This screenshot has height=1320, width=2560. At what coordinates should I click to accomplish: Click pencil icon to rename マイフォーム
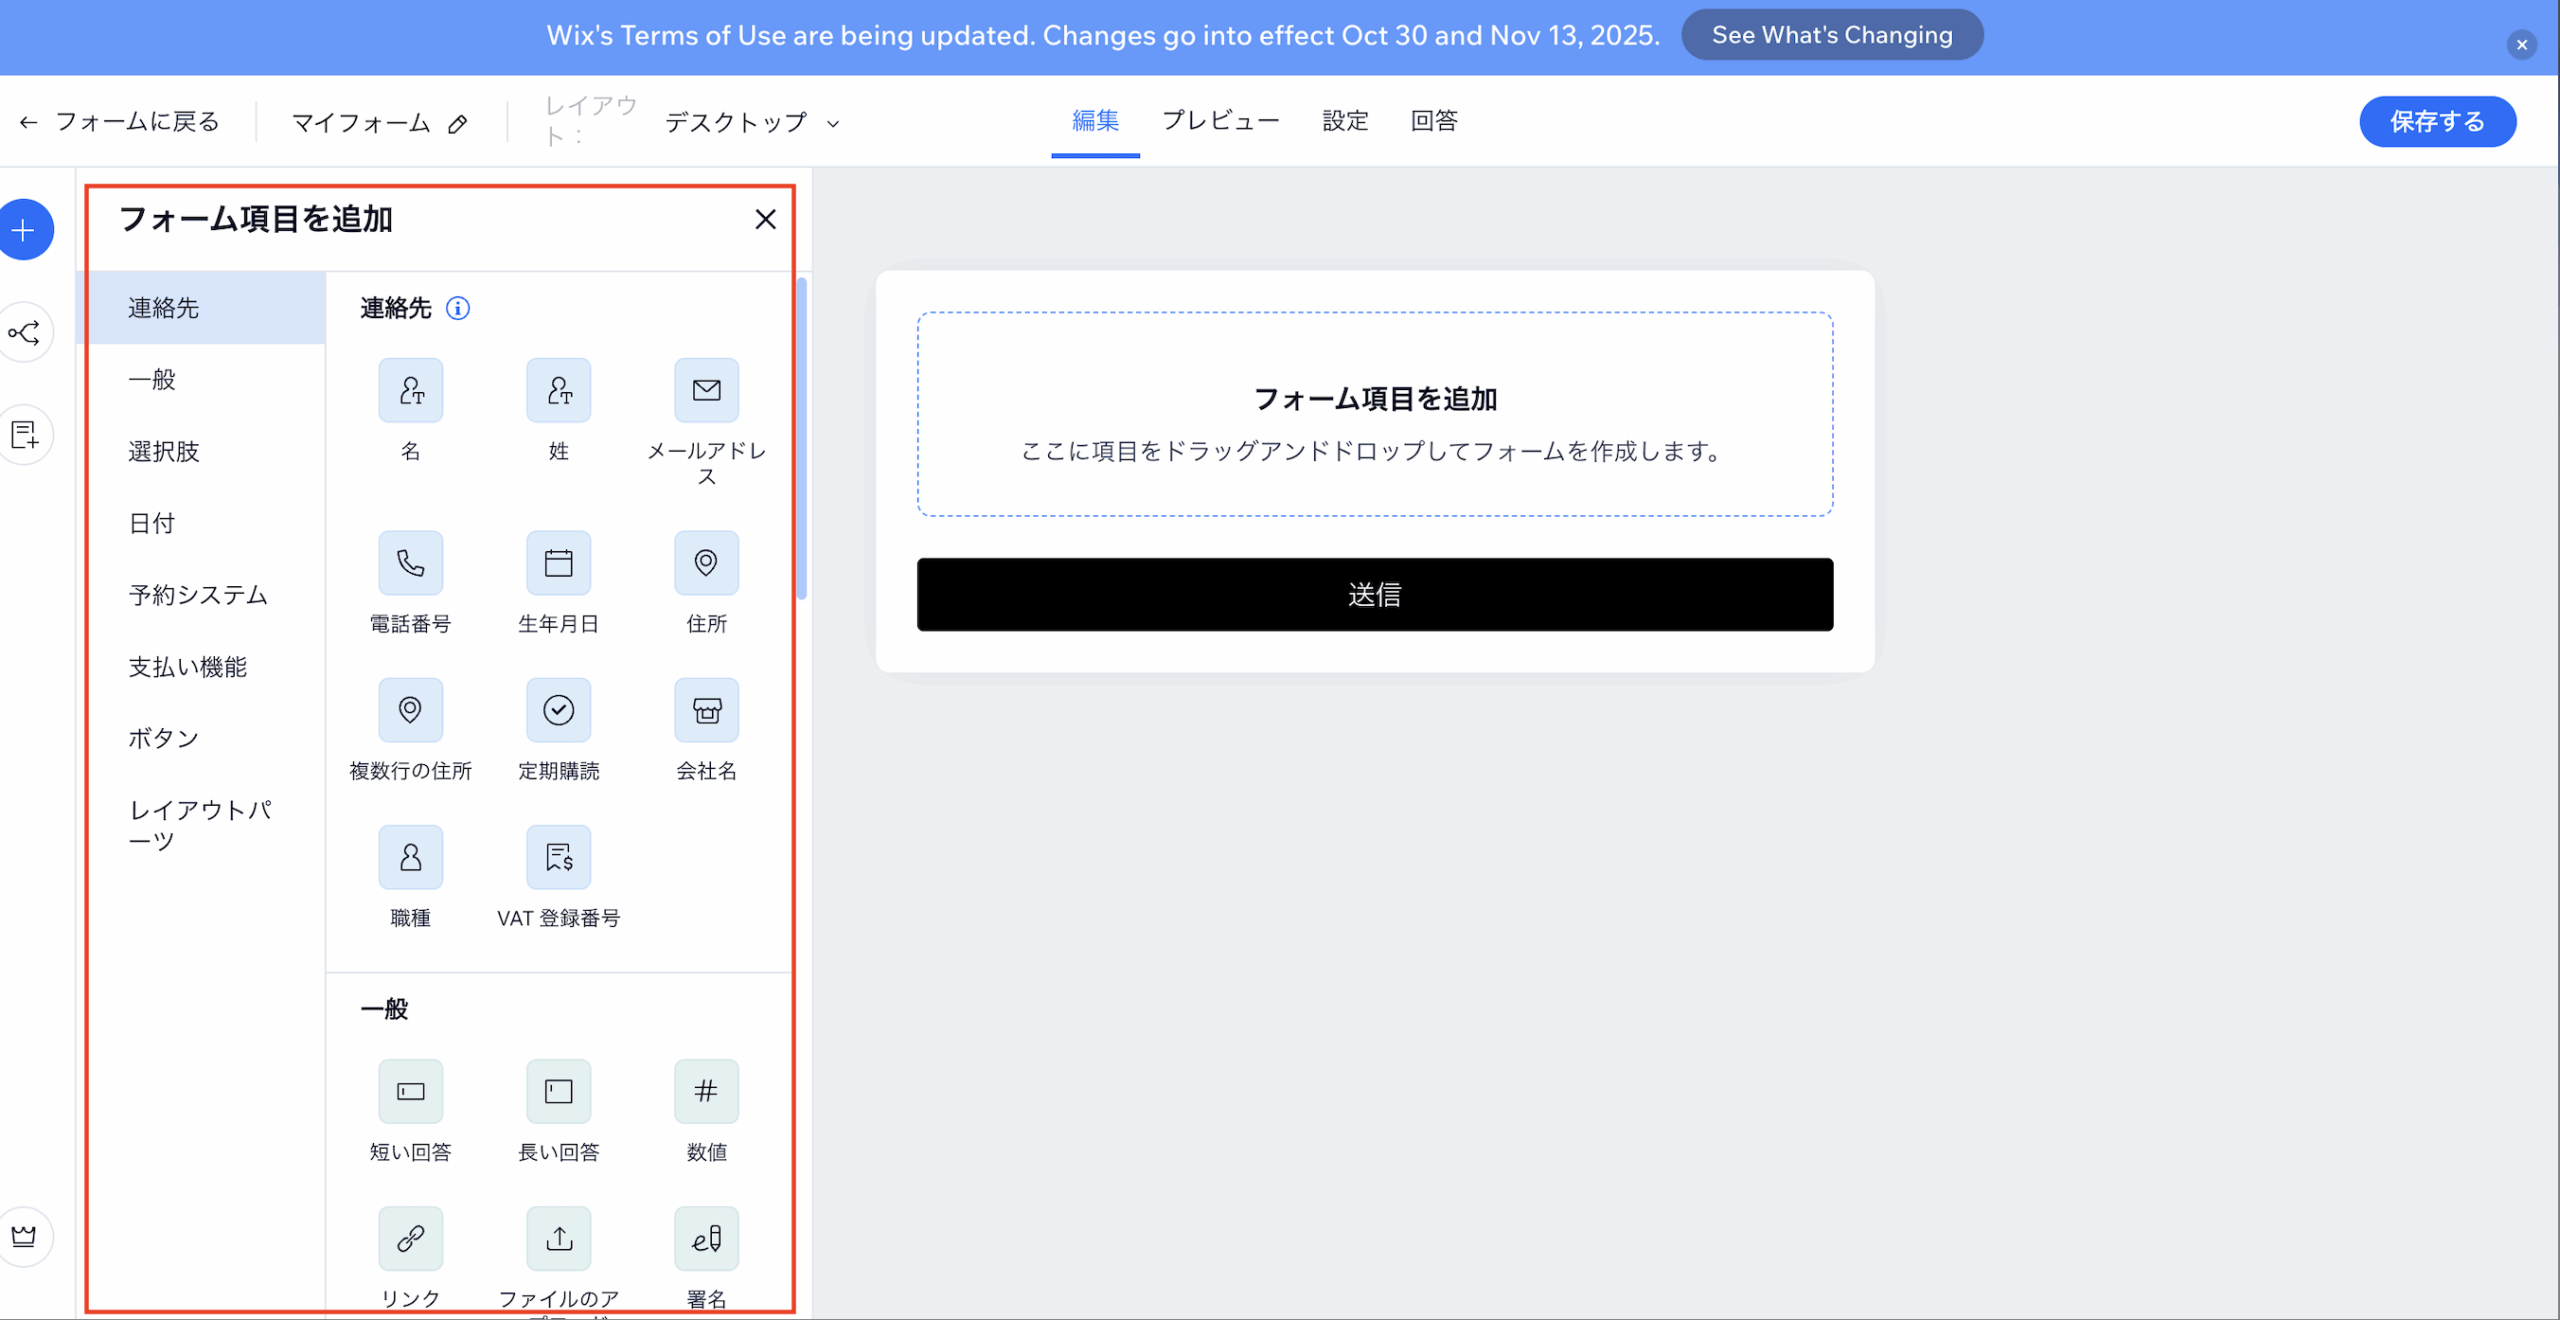pyautogui.click(x=458, y=124)
